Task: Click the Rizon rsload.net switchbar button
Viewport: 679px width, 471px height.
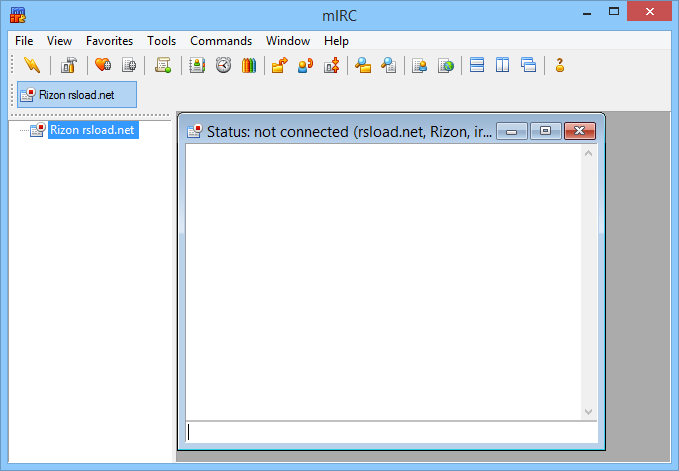Action: coord(77,95)
